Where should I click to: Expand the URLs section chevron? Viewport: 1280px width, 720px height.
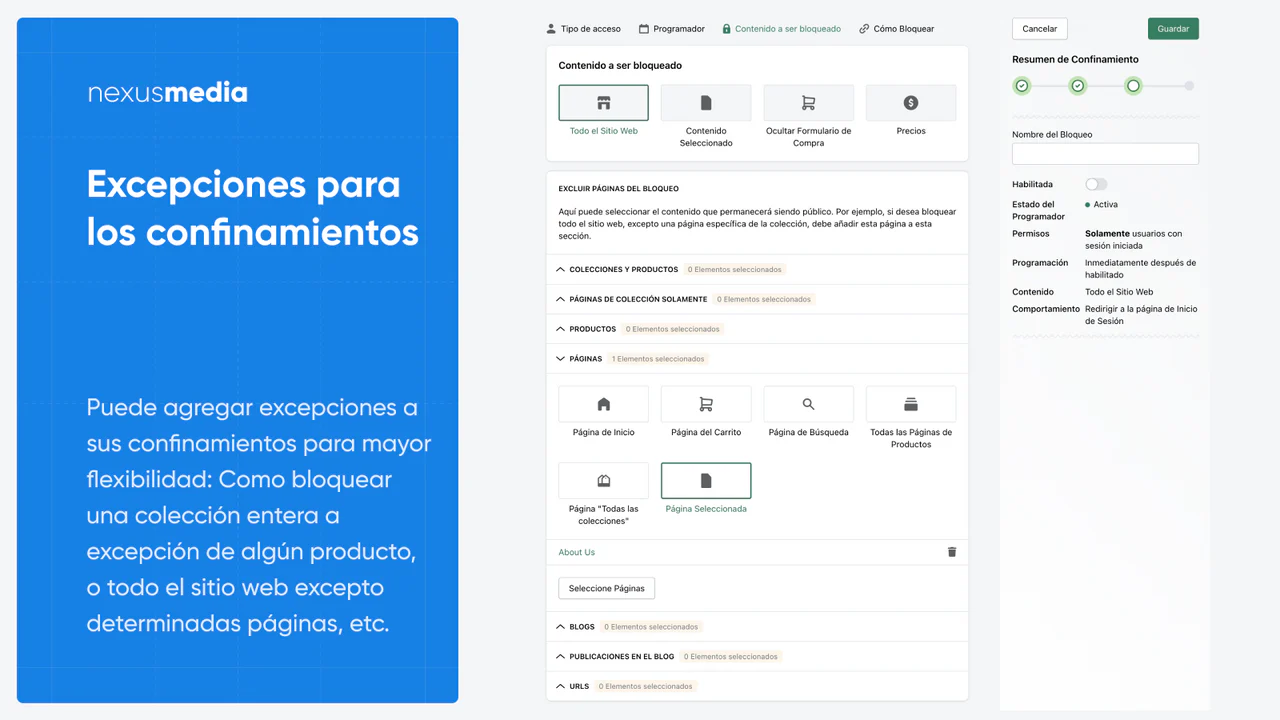(x=560, y=687)
